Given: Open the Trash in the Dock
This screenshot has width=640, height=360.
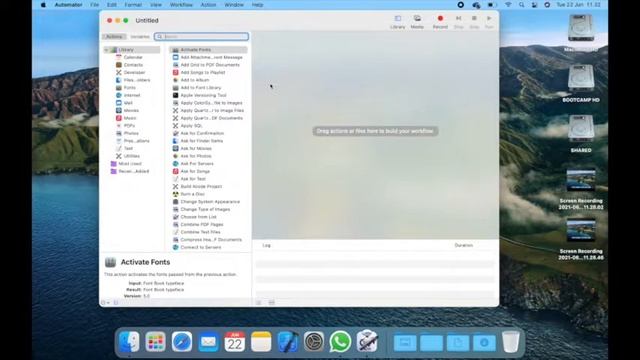Looking at the screenshot, I should point(510,342).
